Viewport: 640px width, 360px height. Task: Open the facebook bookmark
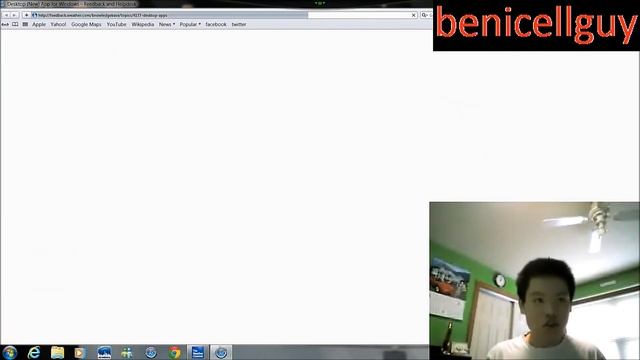pyautogui.click(x=216, y=24)
